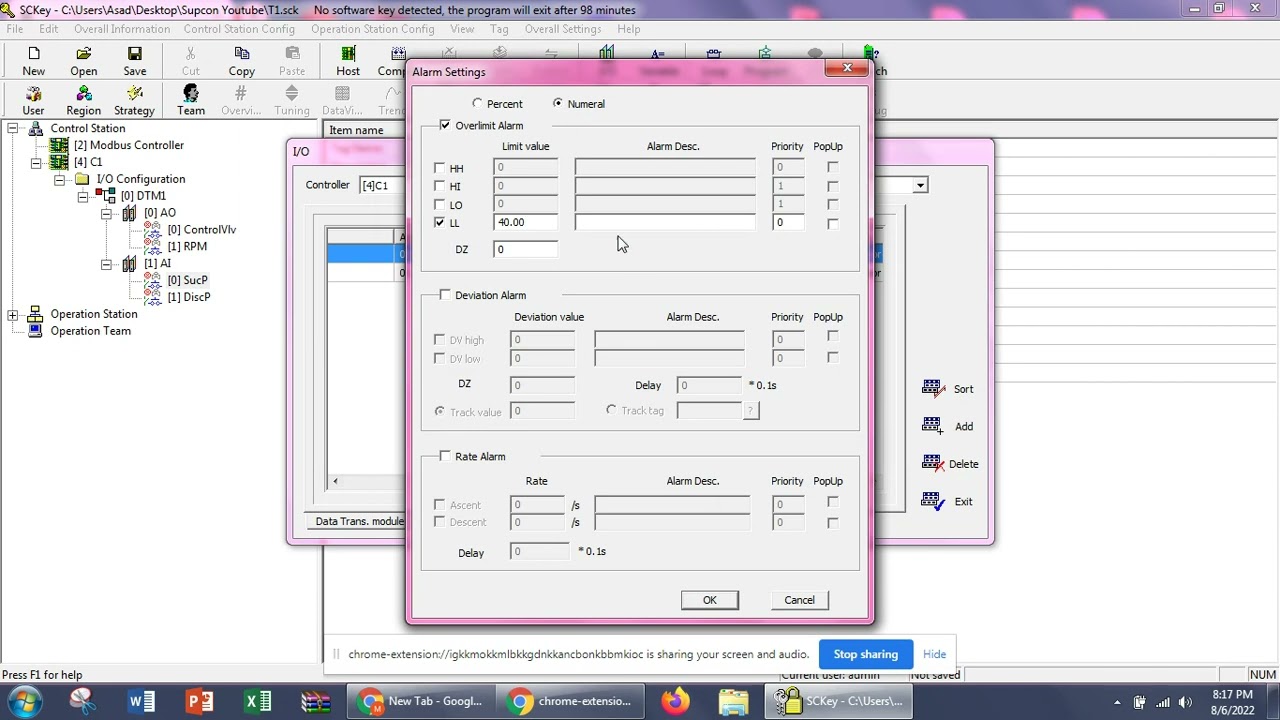Open a project with the Open icon
The image size is (1280, 720).
(84, 61)
